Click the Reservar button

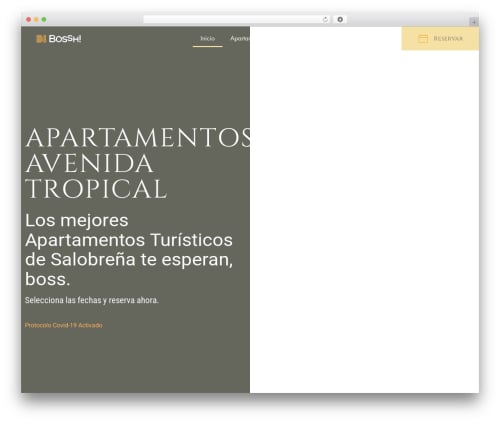coord(440,38)
